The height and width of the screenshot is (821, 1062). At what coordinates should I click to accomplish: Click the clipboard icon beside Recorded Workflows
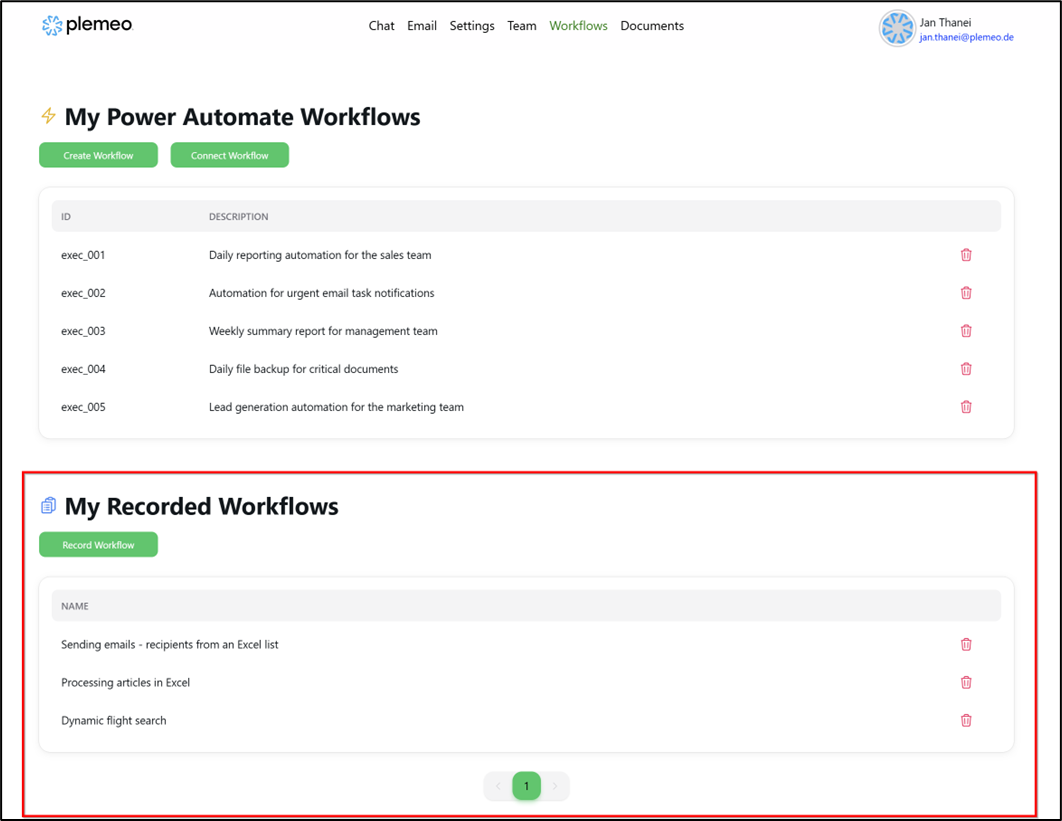point(47,505)
